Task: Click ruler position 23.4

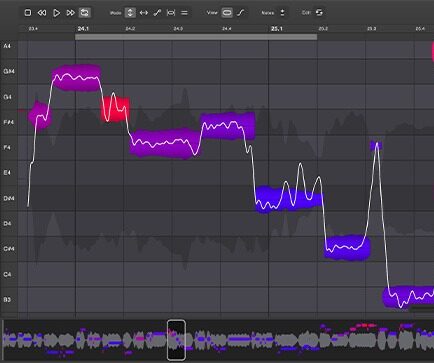Action: 33,29
